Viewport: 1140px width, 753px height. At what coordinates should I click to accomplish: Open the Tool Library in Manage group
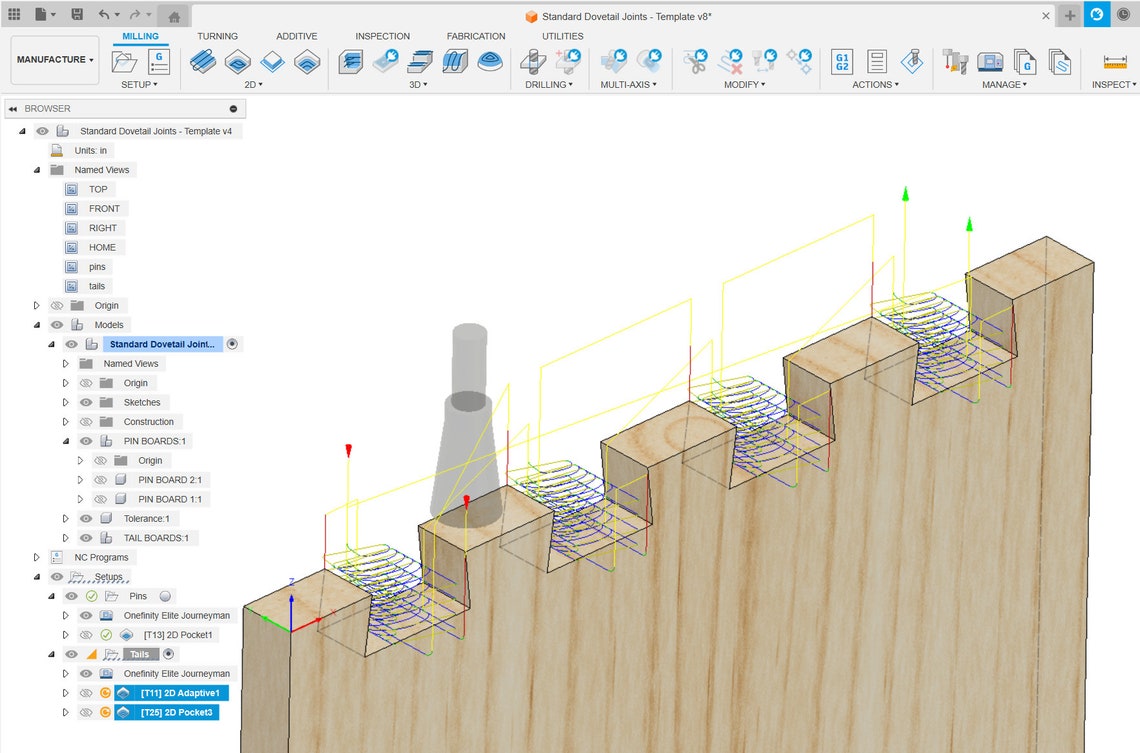pyautogui.click(x=955, y=63)
